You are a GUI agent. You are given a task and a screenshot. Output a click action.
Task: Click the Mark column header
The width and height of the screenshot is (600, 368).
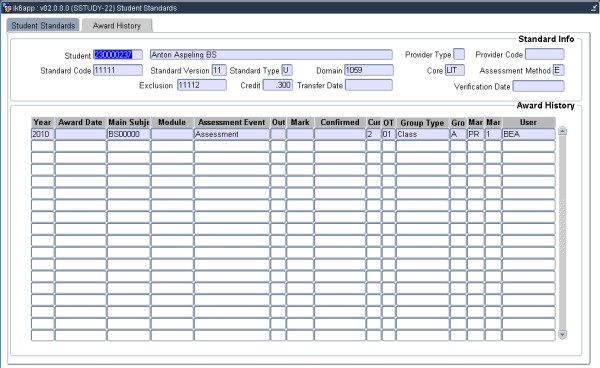click(x=300, y=122)
